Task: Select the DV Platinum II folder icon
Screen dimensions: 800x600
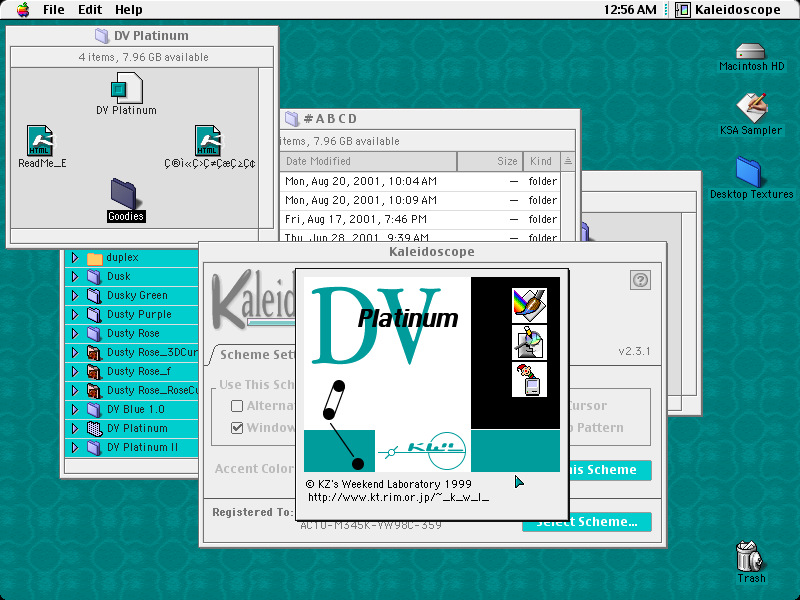Action: [94, 447]
